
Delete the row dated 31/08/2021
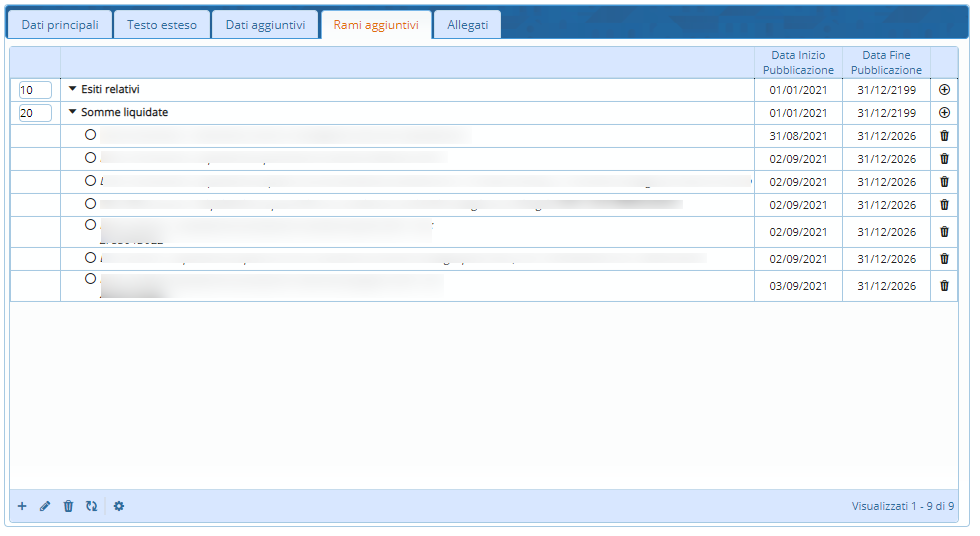944,136
